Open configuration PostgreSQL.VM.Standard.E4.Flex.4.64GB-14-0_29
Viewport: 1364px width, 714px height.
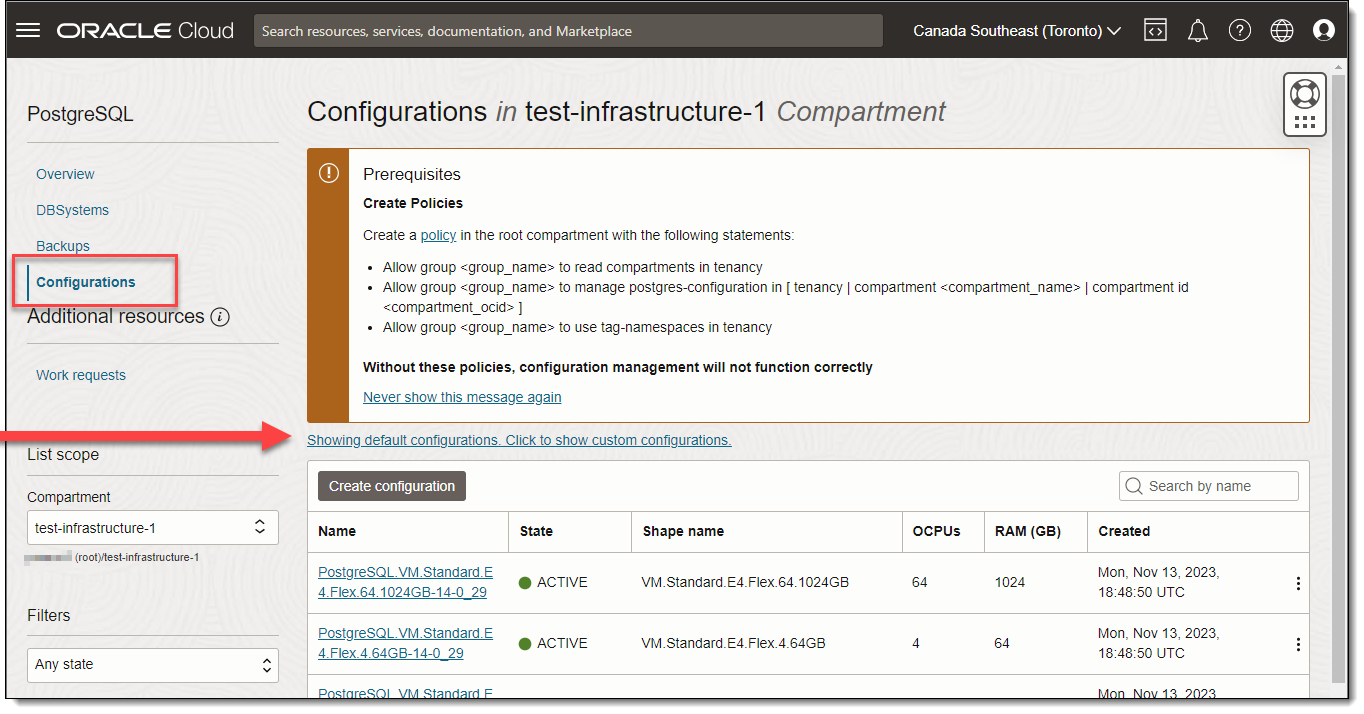click(x=405, y=644)
